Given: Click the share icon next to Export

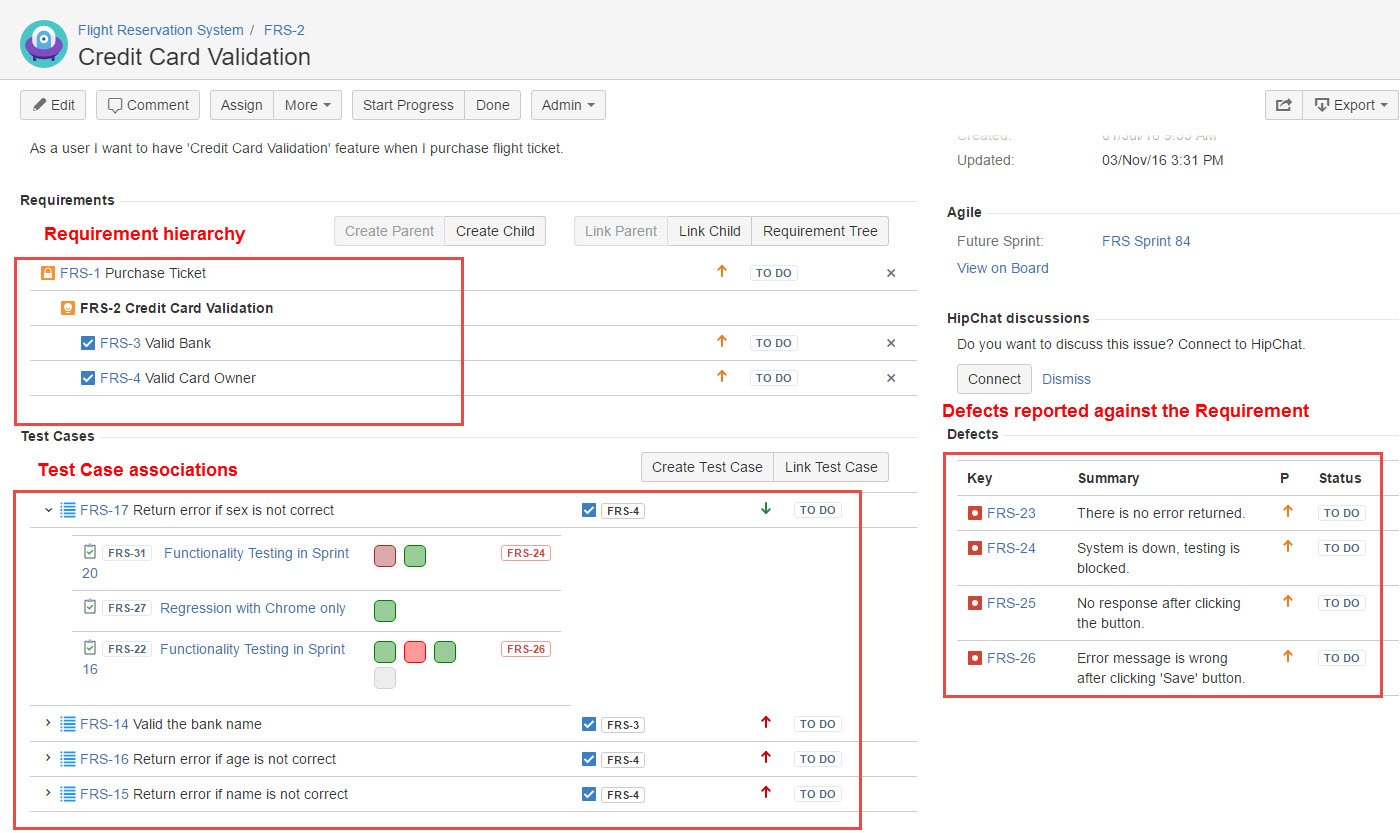Looking at the screenshot, I should point(1284,105).
